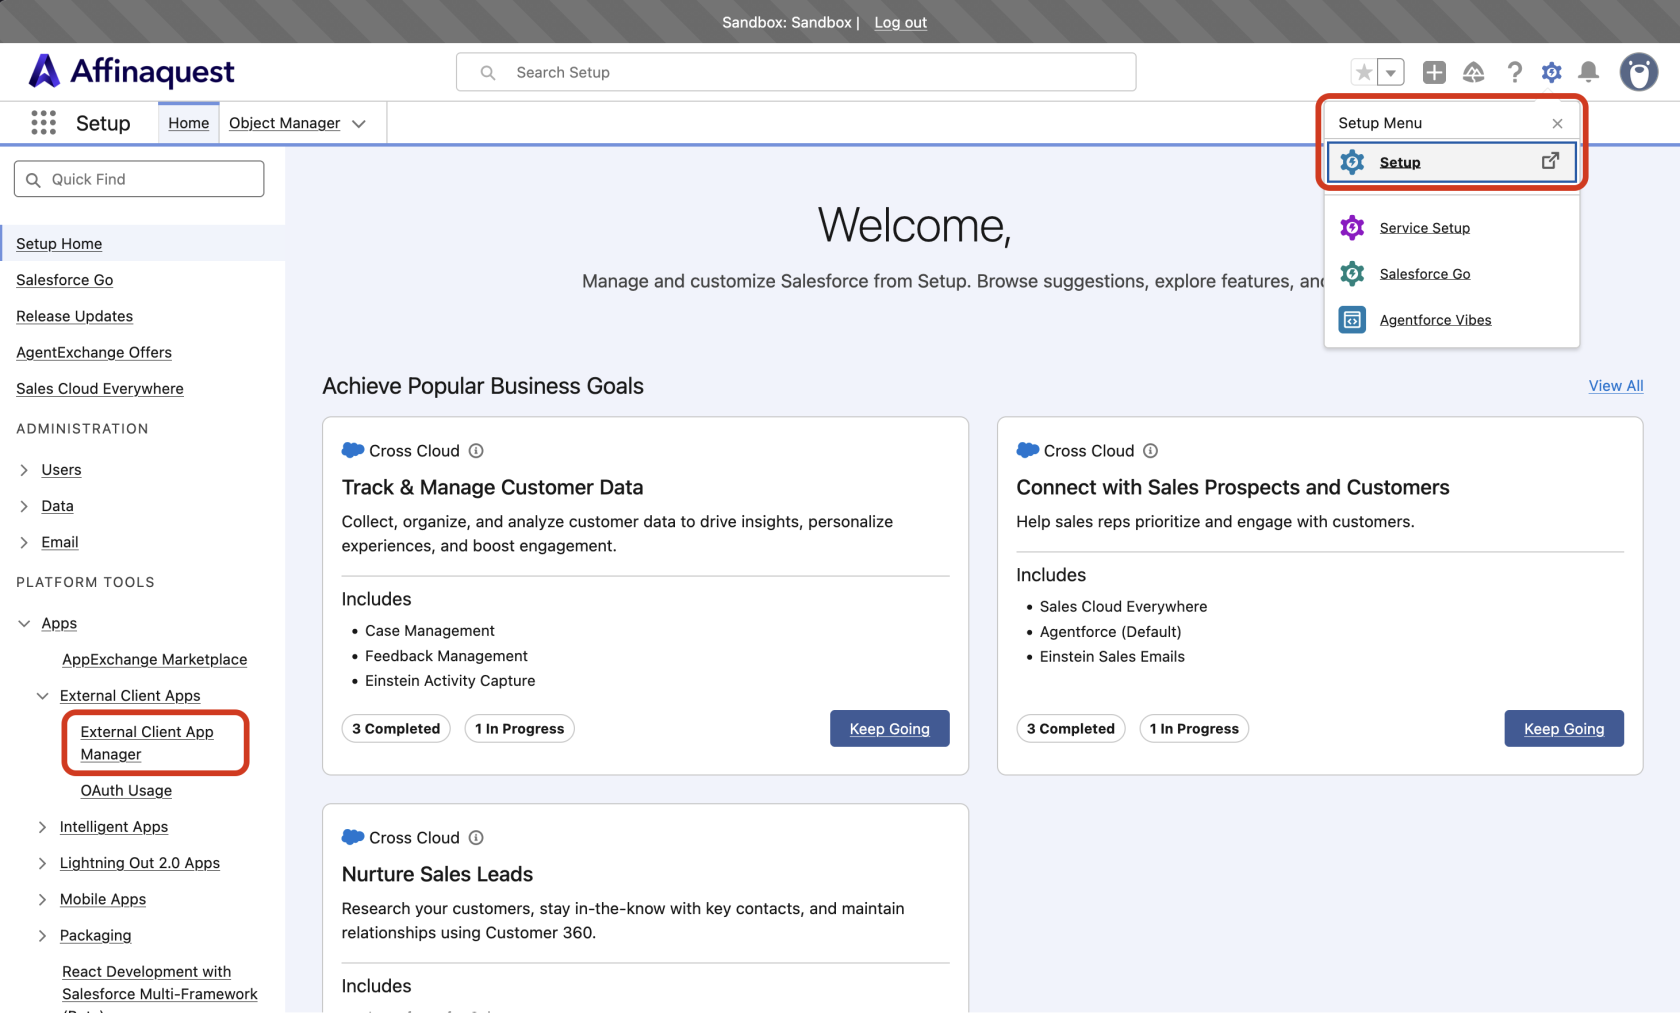Click the Setup gear icon in header
The height and width of the screenshot is (1013, 1680).
click(1551, 72)
